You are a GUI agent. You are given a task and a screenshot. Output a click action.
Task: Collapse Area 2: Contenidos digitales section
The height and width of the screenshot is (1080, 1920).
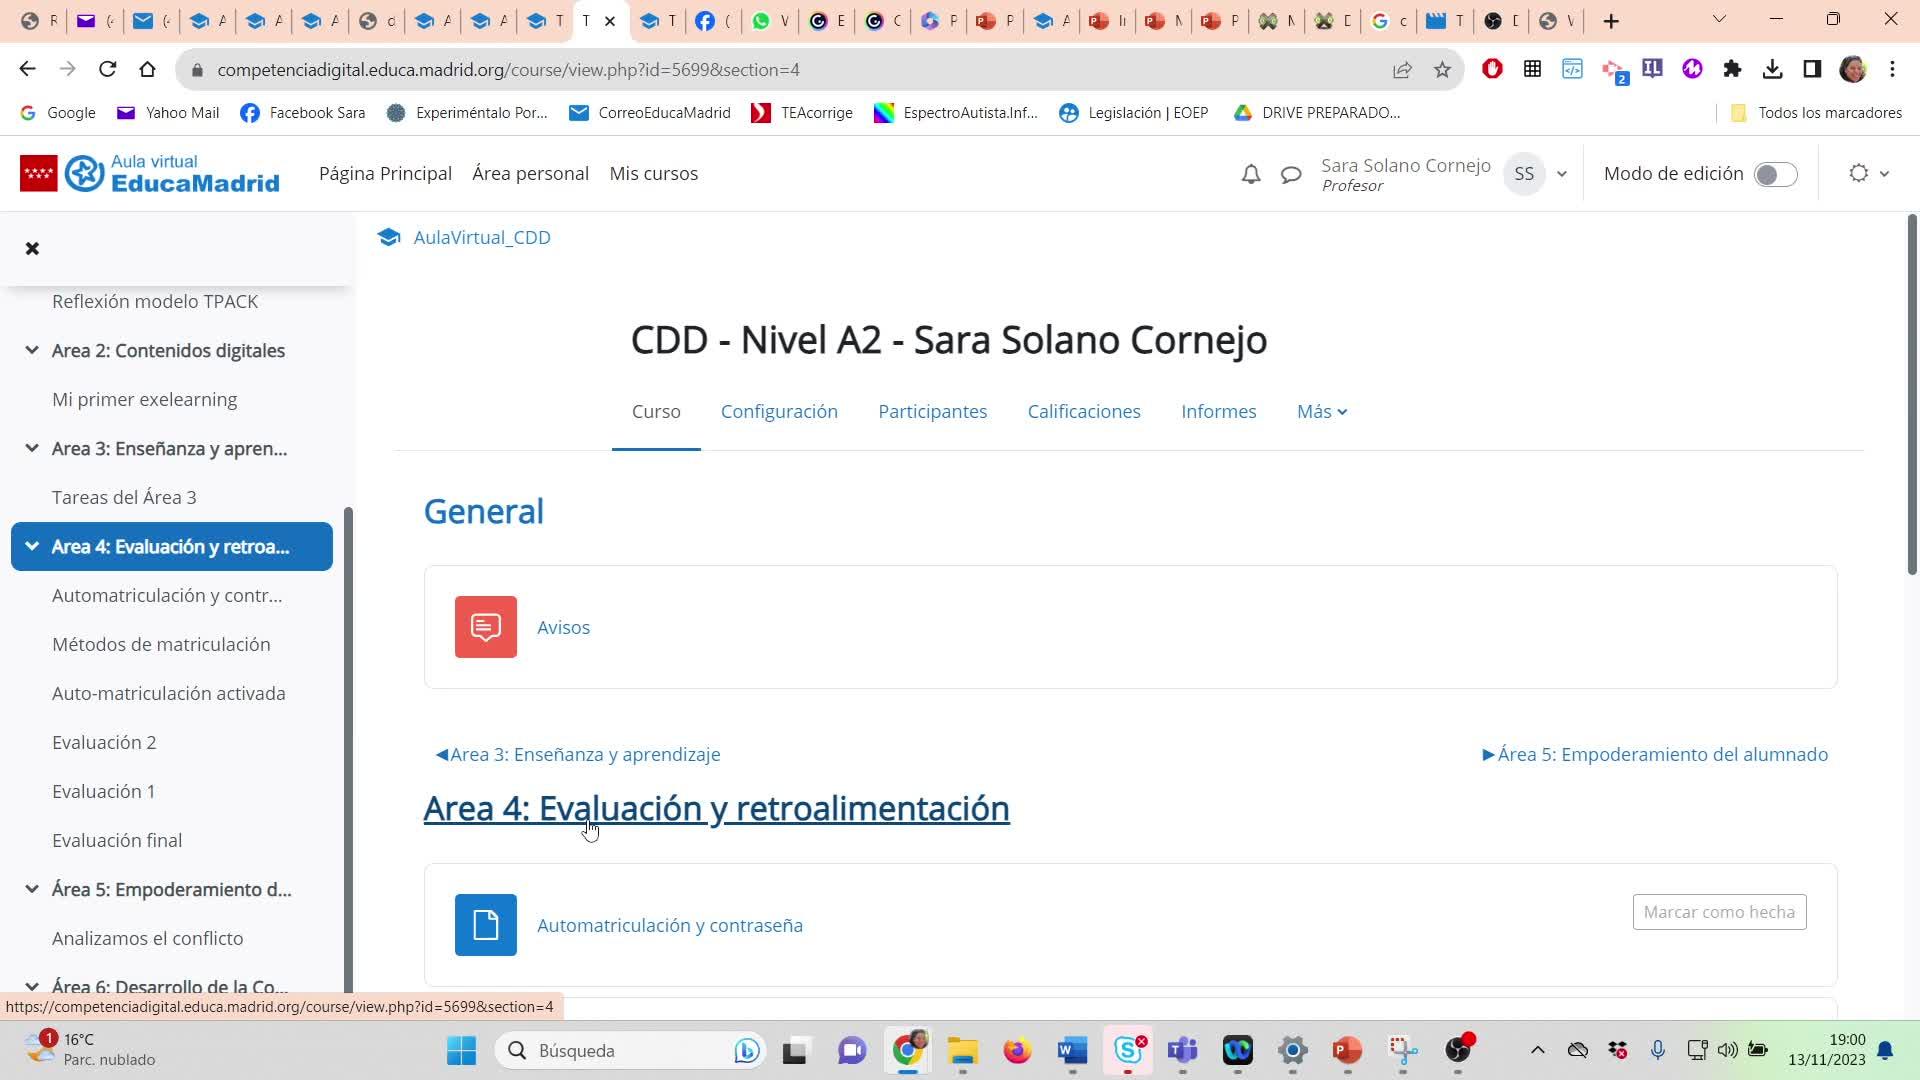click(32, 350)
